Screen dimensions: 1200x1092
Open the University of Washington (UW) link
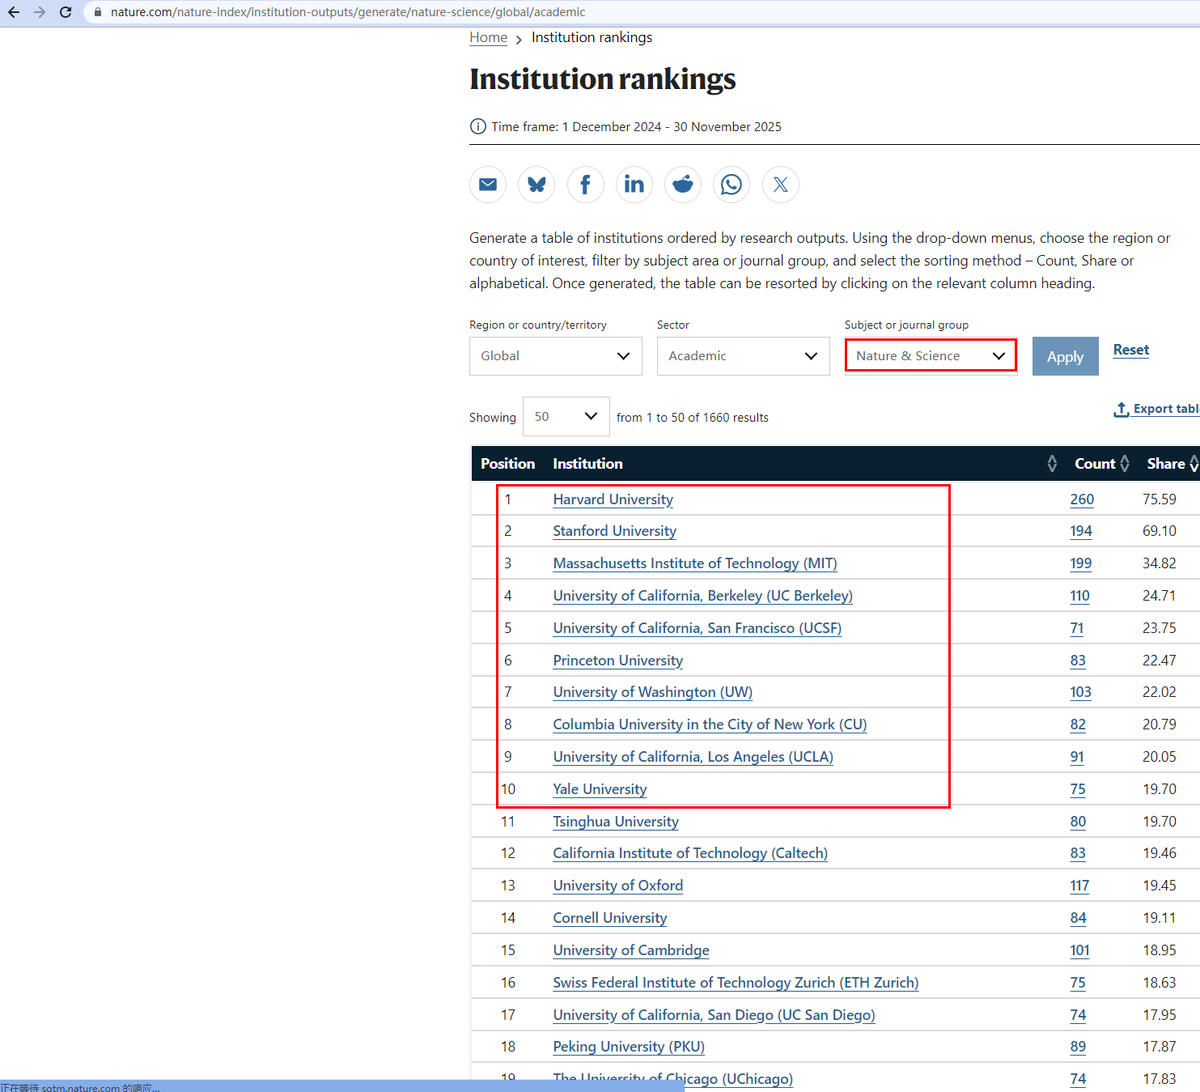point(653,692)
